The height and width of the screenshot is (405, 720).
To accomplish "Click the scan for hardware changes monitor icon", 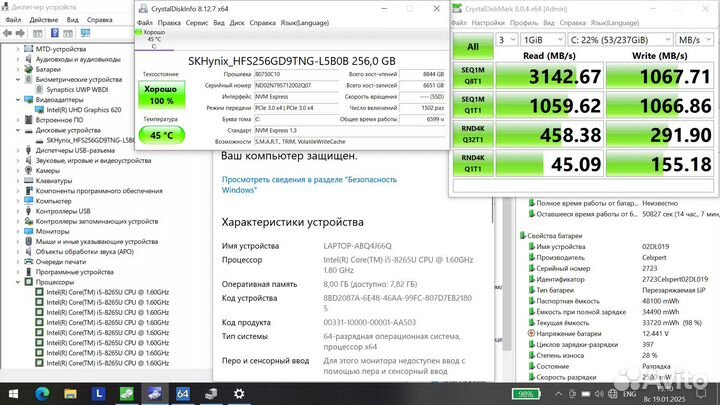I will tap(85, 33).
